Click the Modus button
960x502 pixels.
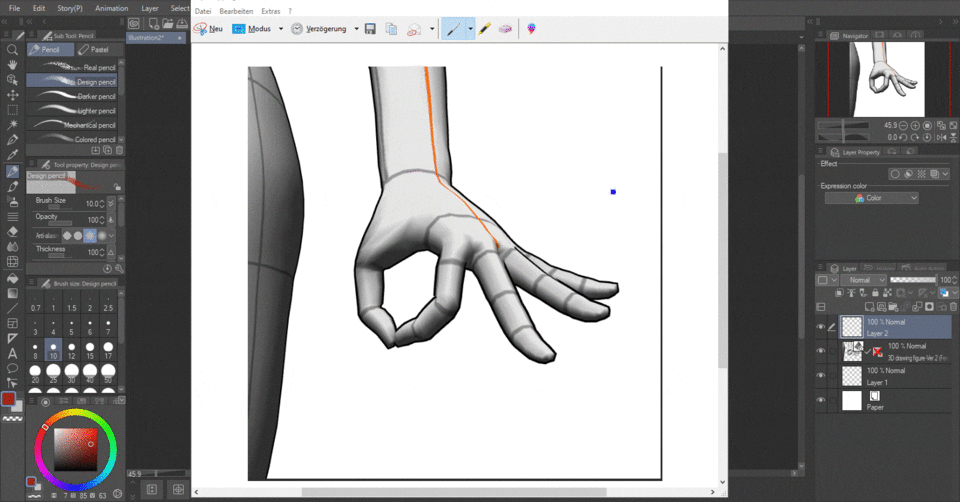click(252, 29)
